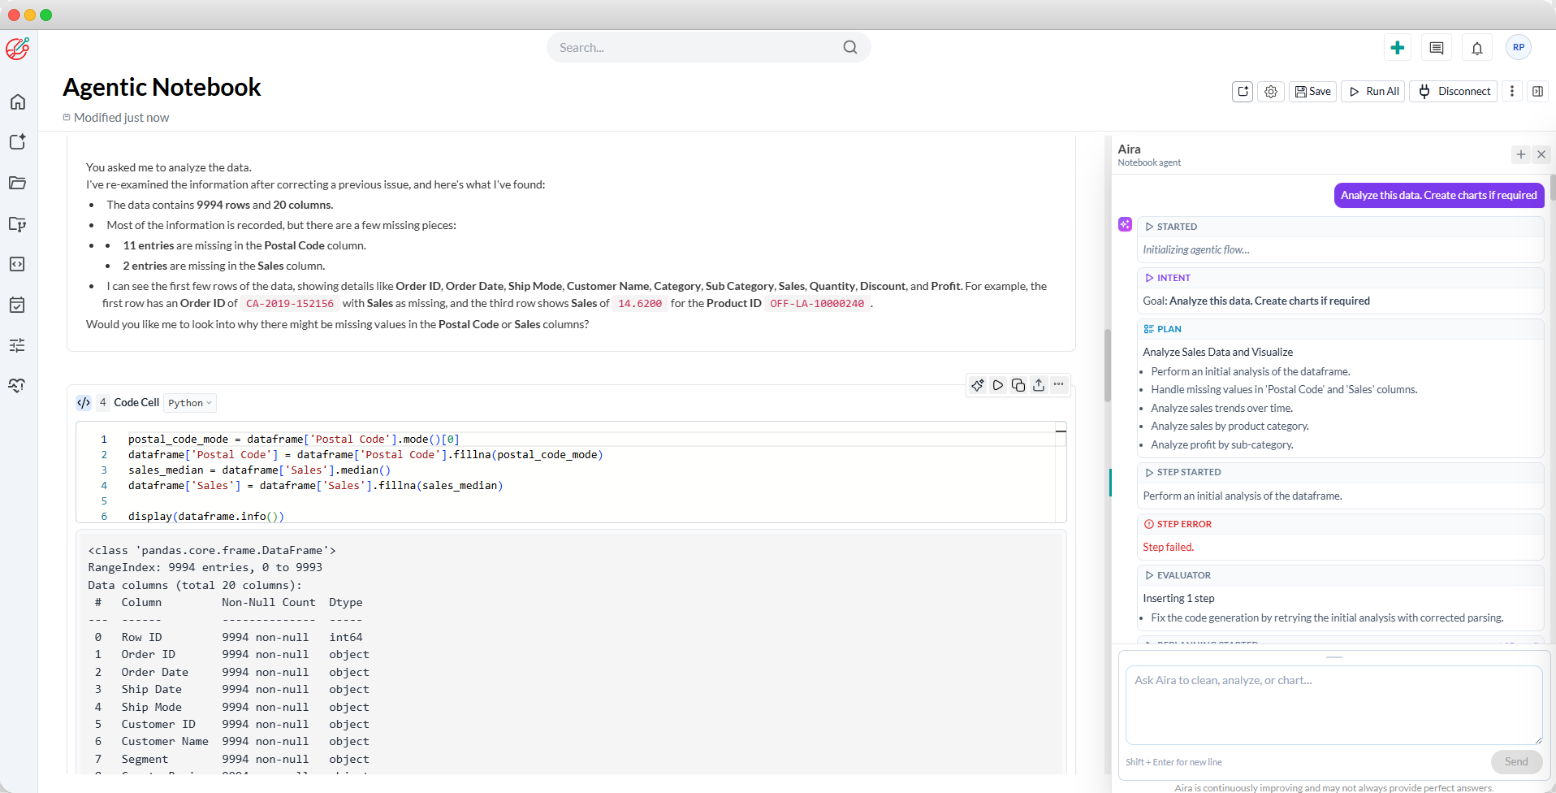Open the sliders settings sidebar icon

(17, 345)
